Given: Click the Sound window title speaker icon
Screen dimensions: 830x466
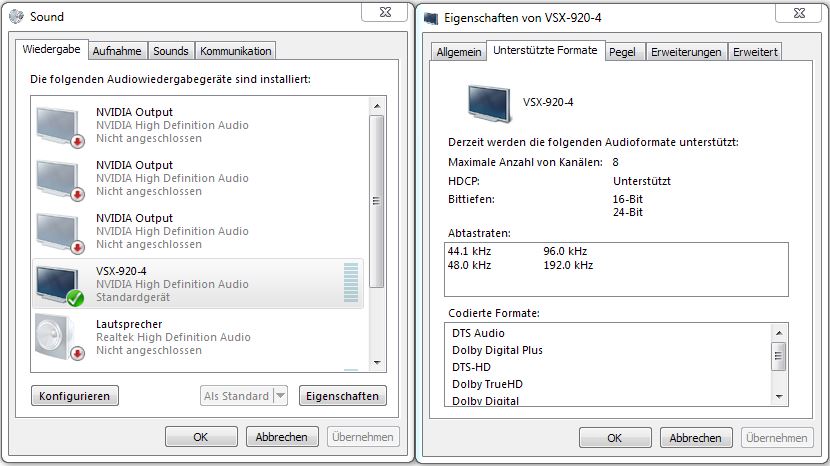Looking at the screenshot, I should (16, 16).
